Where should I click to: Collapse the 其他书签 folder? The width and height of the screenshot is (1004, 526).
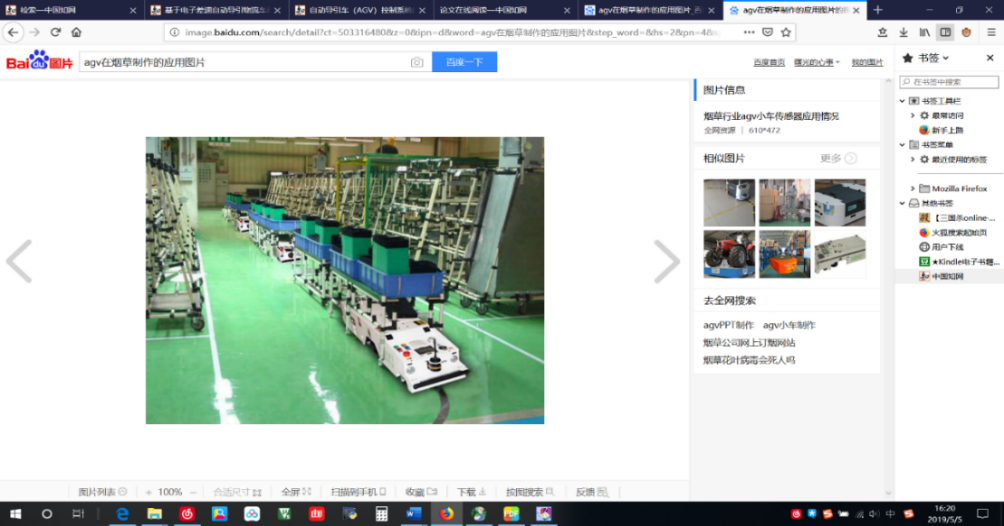tap(903, 203)
